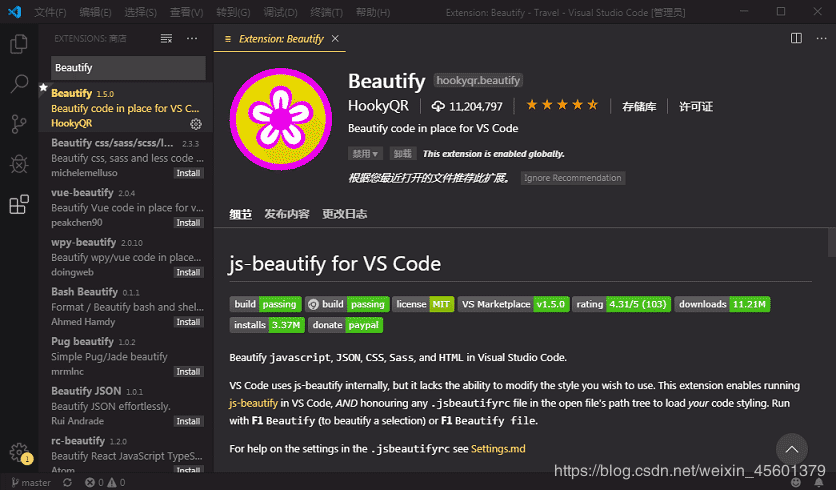Open the Search view icon

18,84
